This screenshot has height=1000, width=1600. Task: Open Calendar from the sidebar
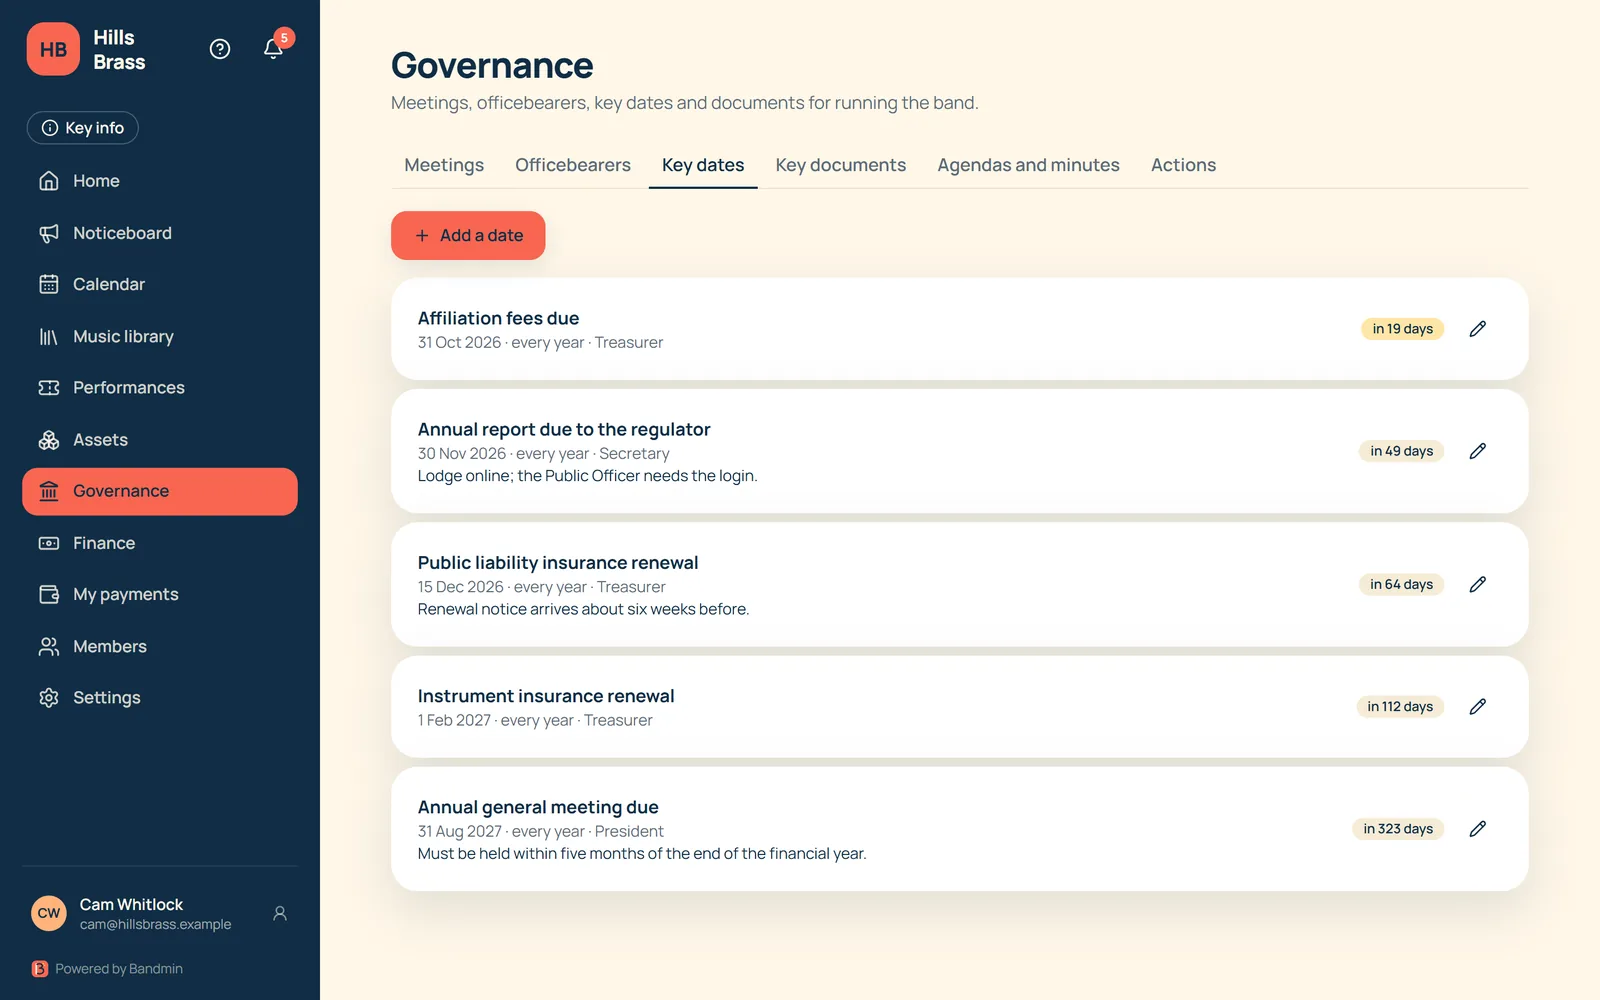[x=160, y=284]
